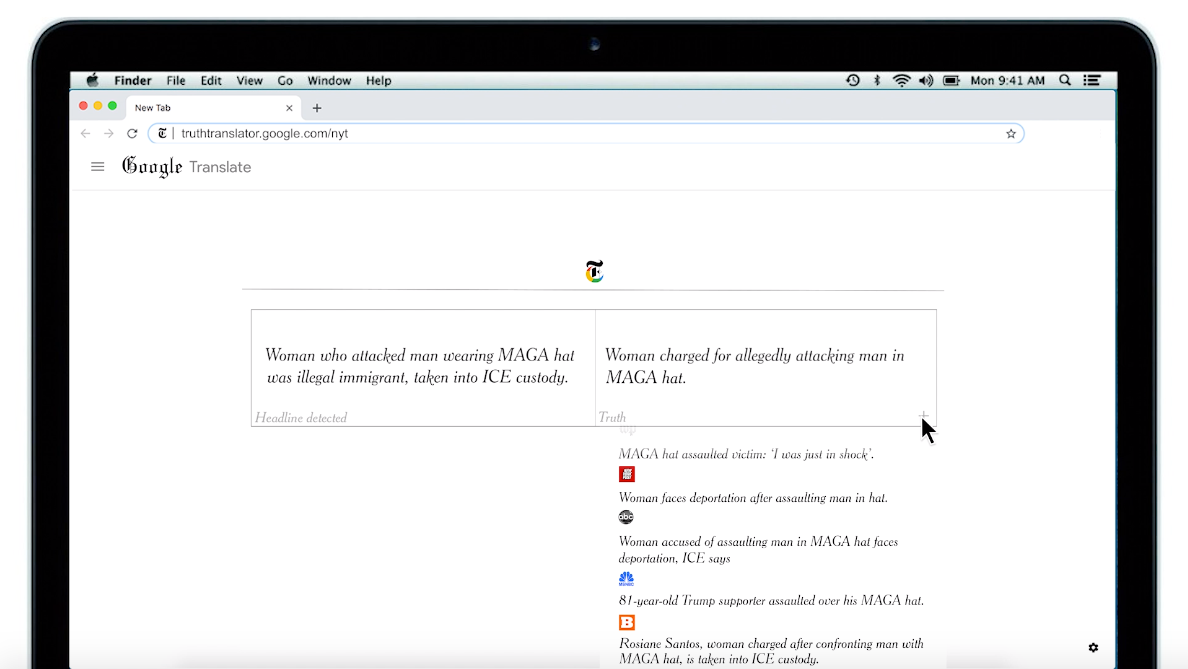Open the Go menu
Screen dimensions: 1188x669
coord(285,80)
